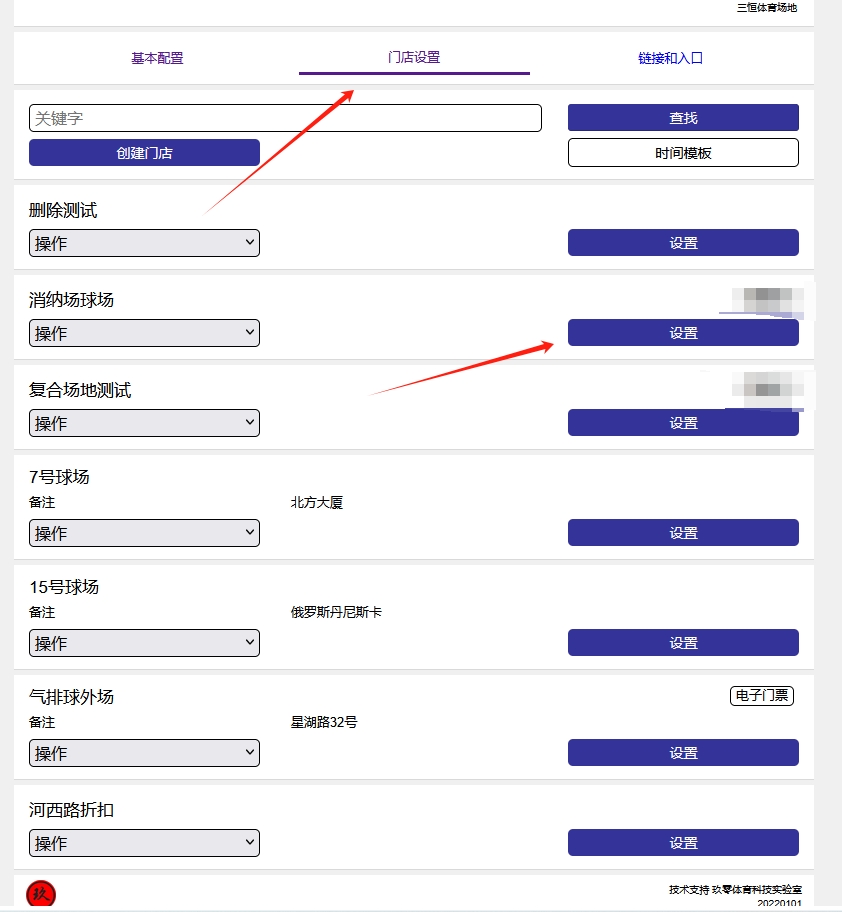
Task: Open 操作 dropdown for 河西路折扣
Action: click(144, 843)
